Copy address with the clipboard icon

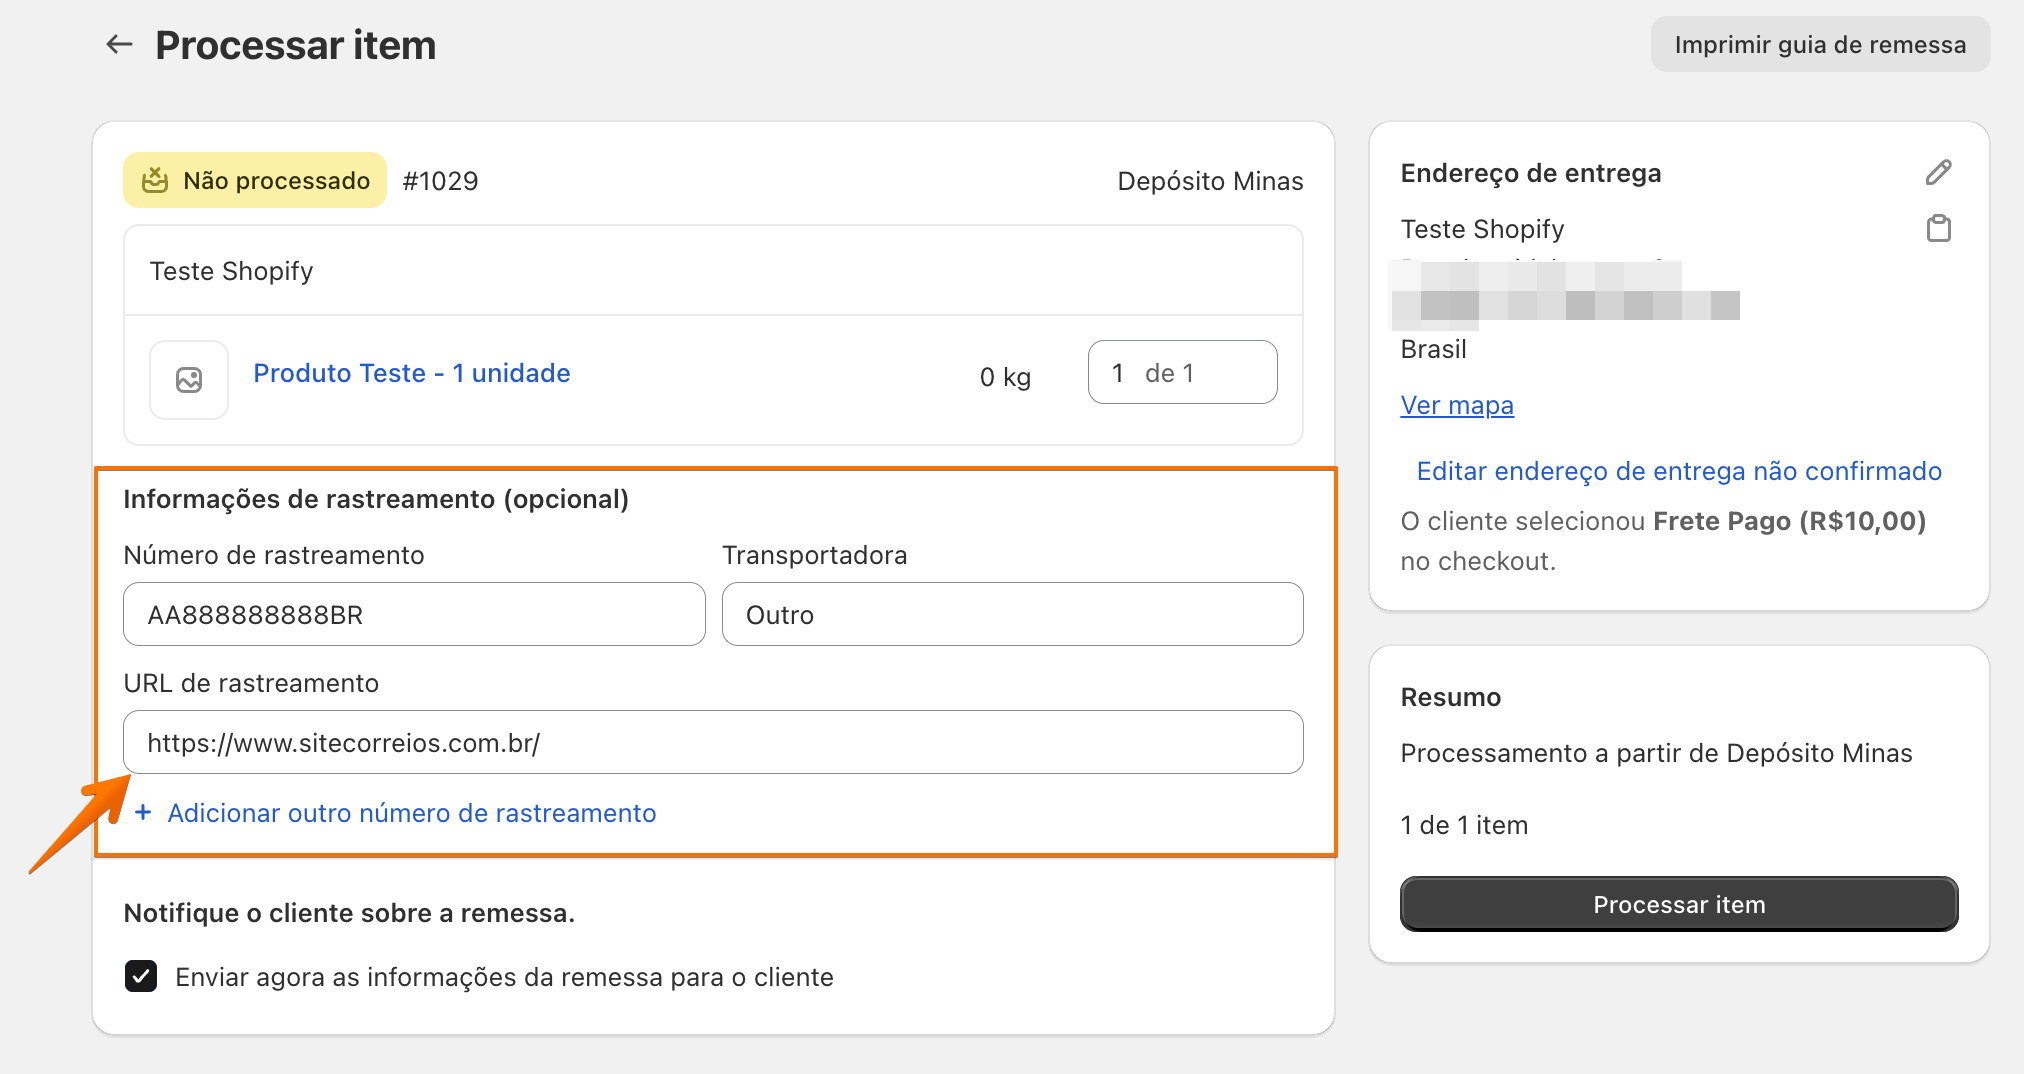1938,229
